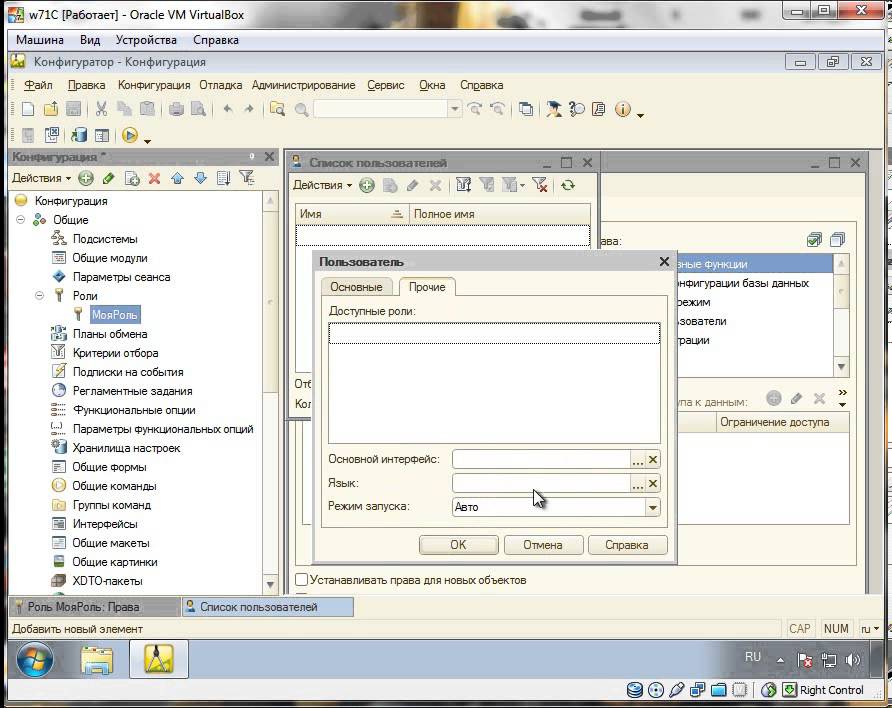Viewport: 892px width, 708px height.
Task: Open VirtualBox Устройства menu
Action: coord(146,40)
